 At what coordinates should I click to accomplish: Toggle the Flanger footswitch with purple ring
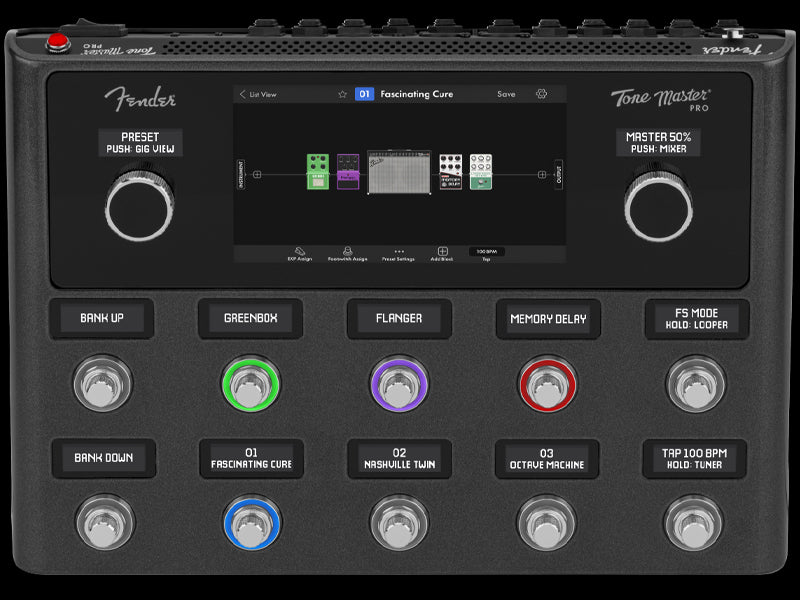398,384
